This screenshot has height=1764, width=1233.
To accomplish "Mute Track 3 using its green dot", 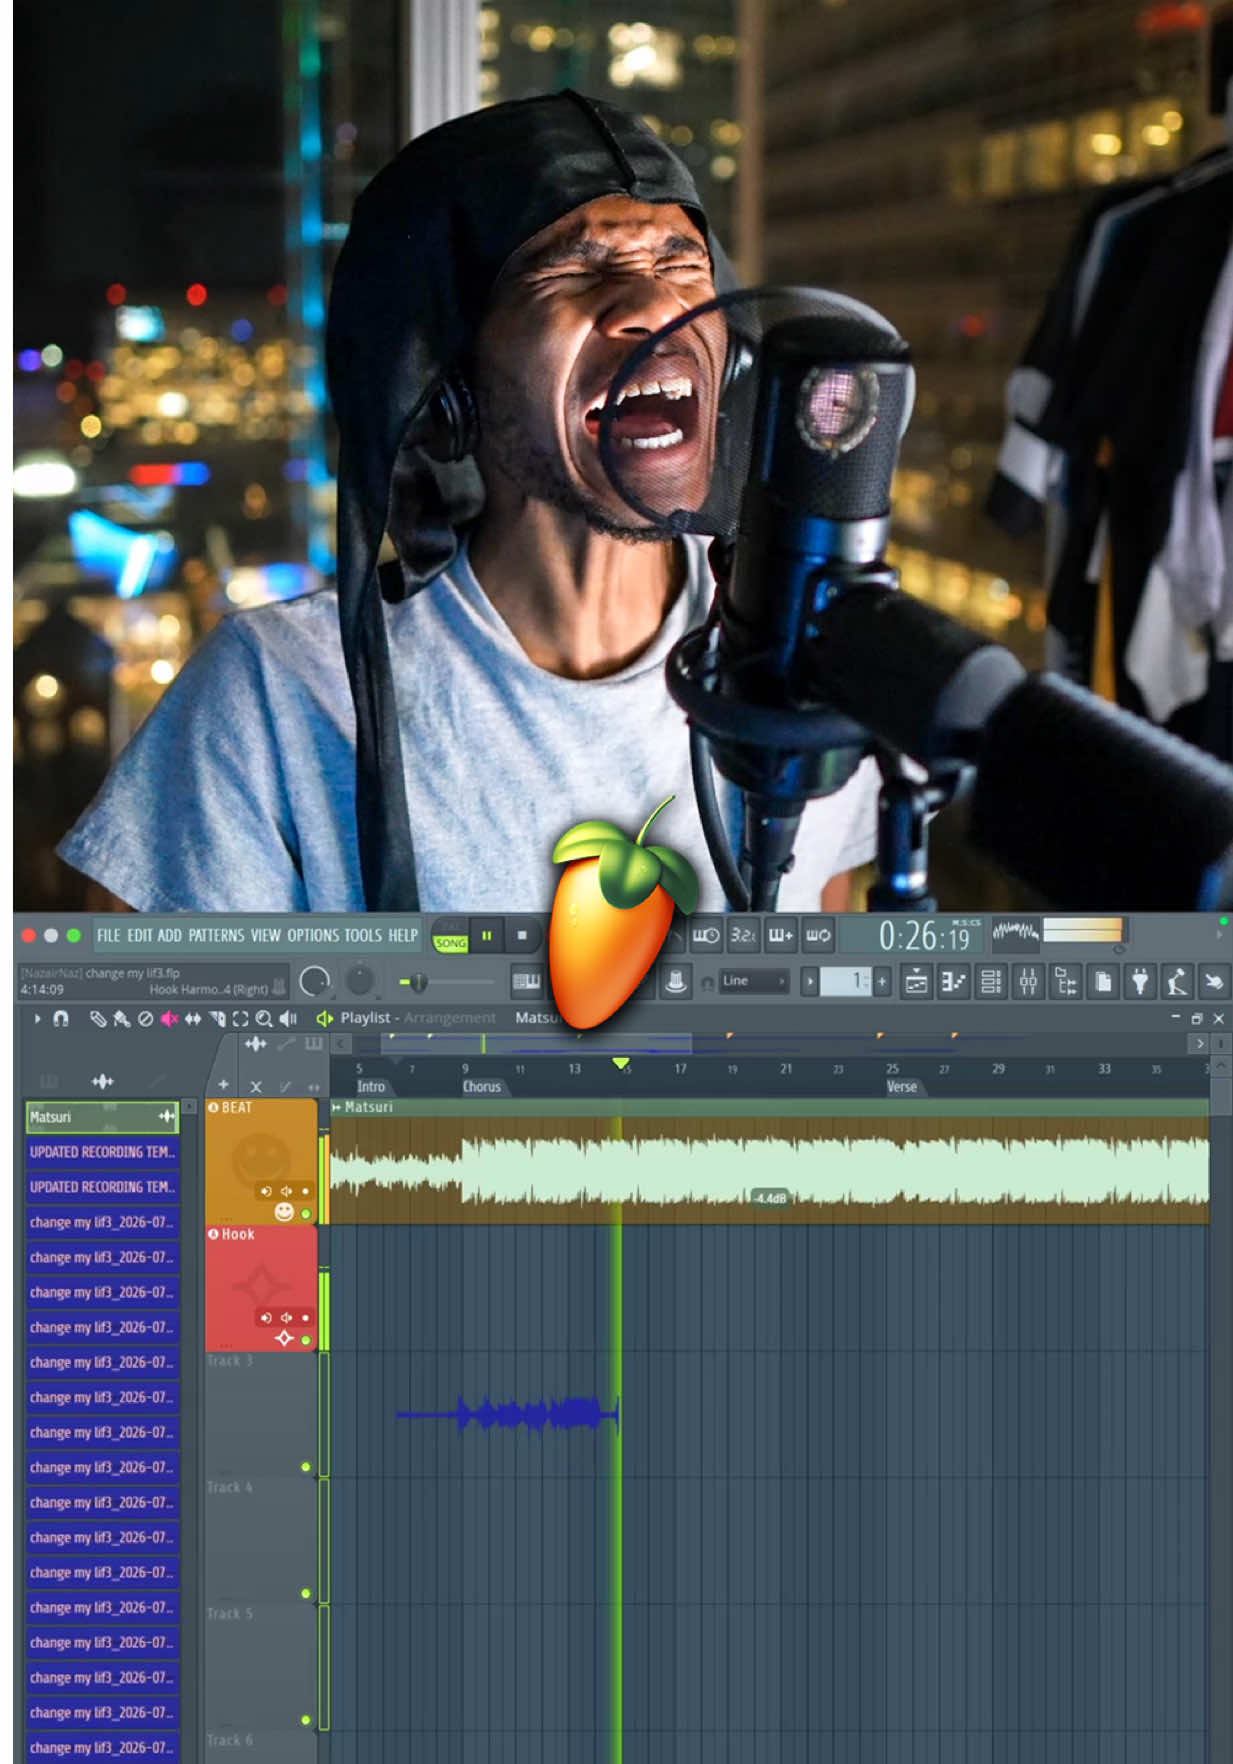I will (x=306, y=1467).
